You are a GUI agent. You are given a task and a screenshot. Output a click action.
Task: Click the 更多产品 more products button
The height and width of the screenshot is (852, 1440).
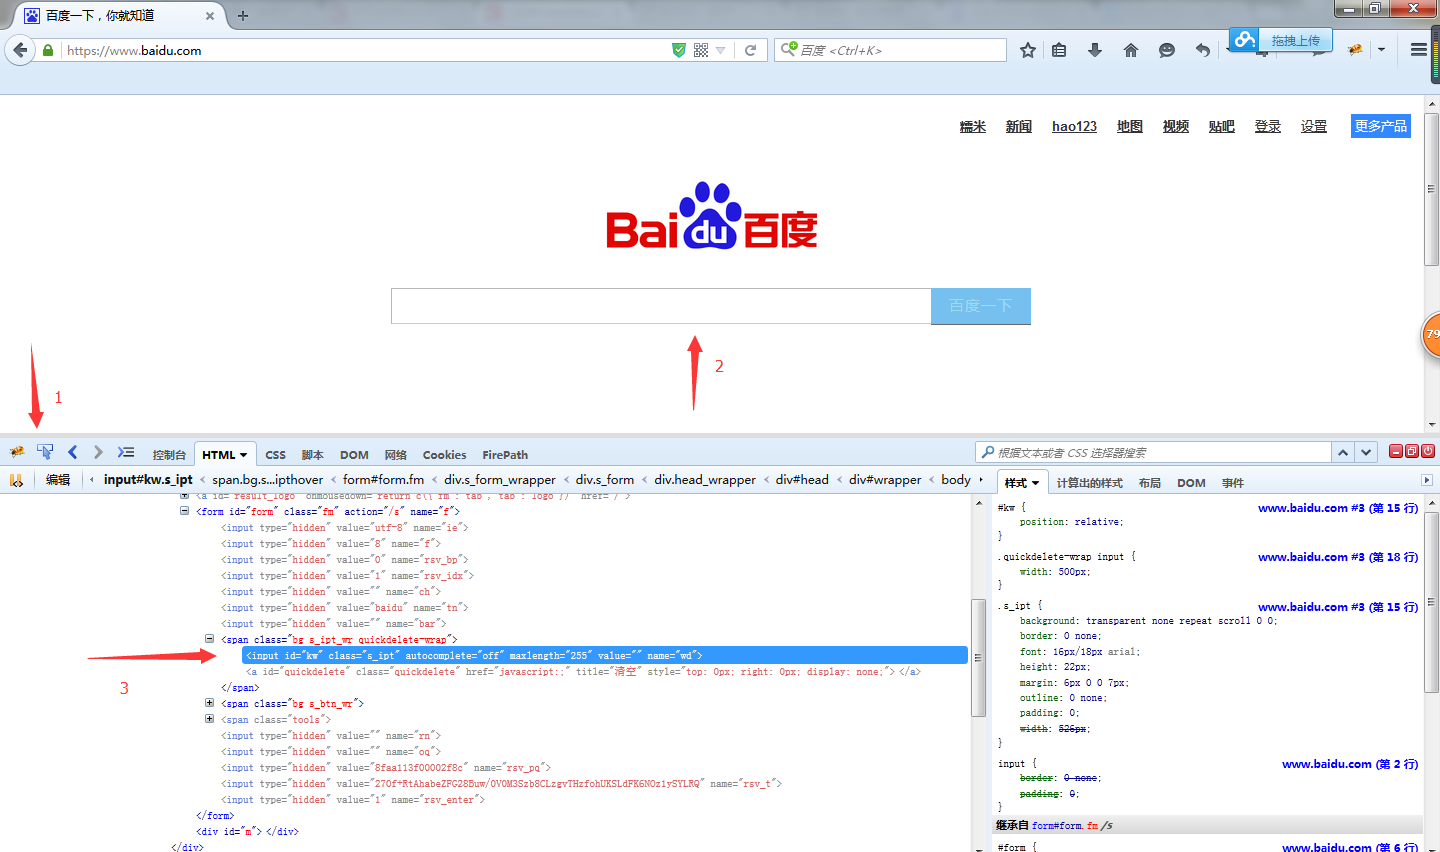[1381, 126]
